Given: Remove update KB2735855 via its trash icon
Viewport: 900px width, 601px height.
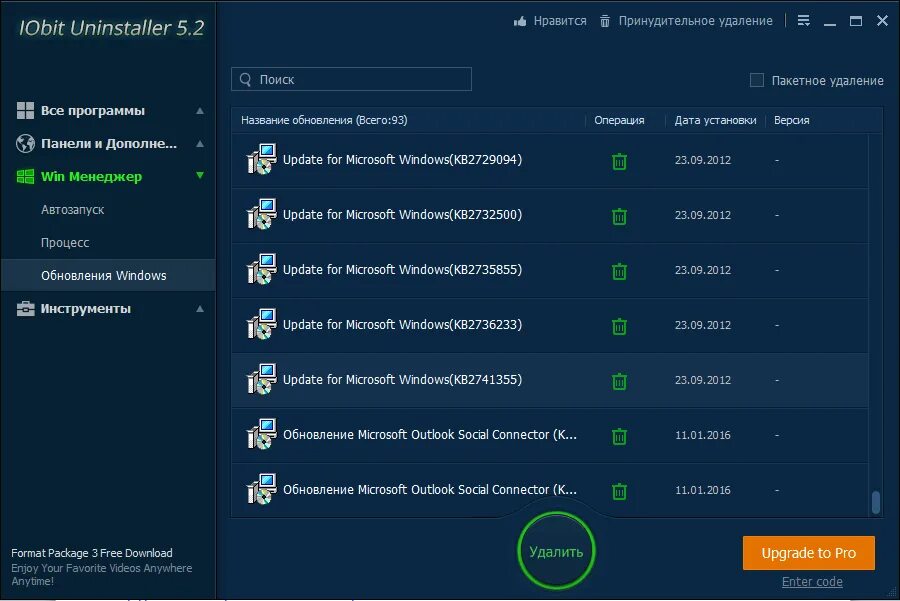Looking at the screenshot, I should [x=619, y=271].
